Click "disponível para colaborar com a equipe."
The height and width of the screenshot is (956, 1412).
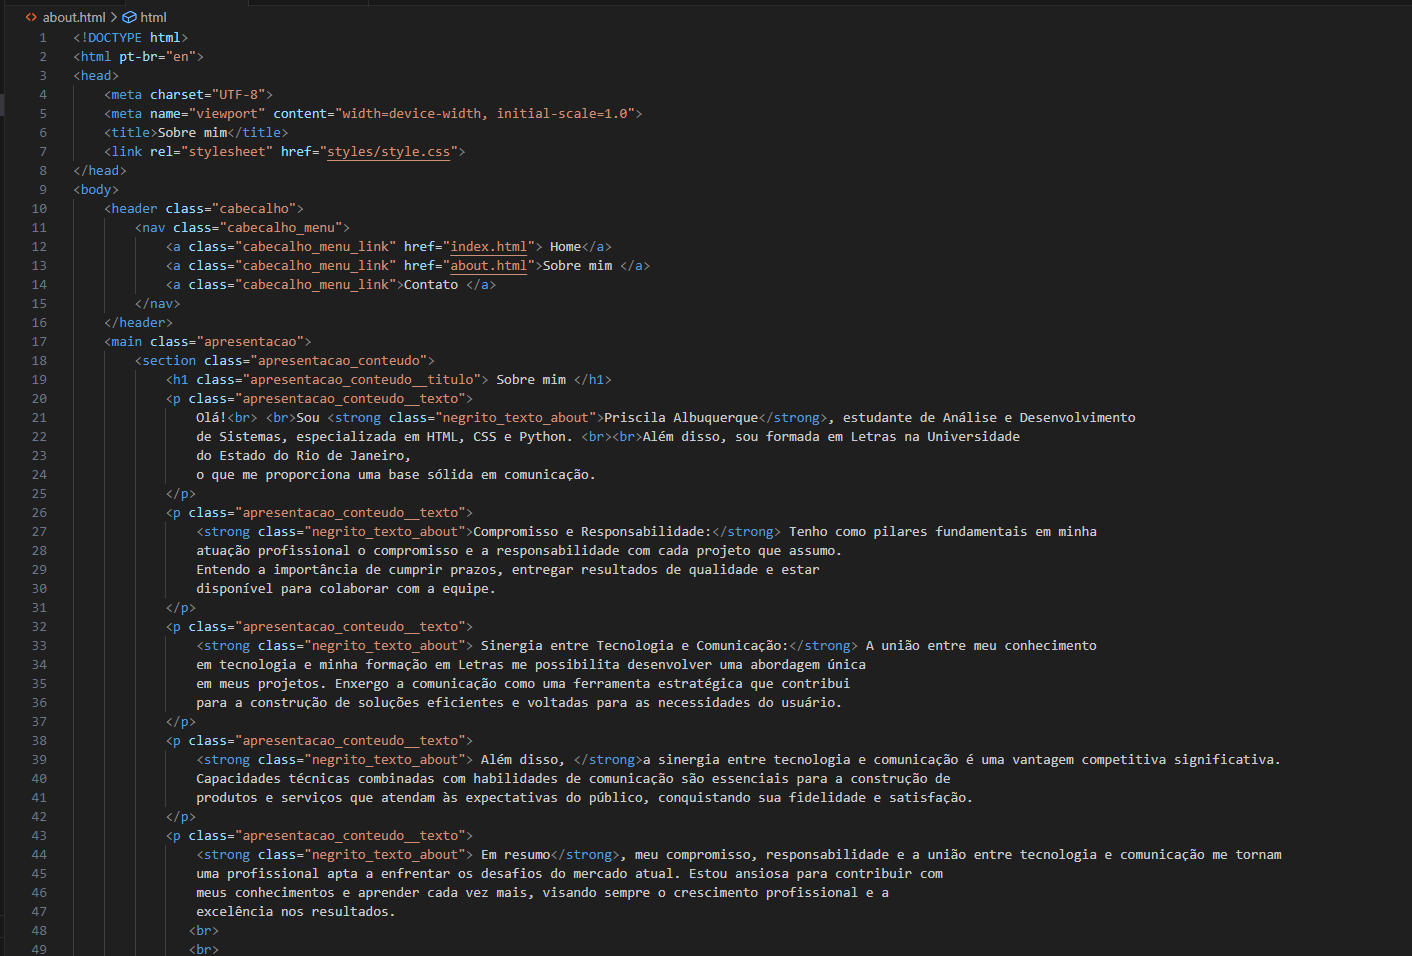[346, 589]
